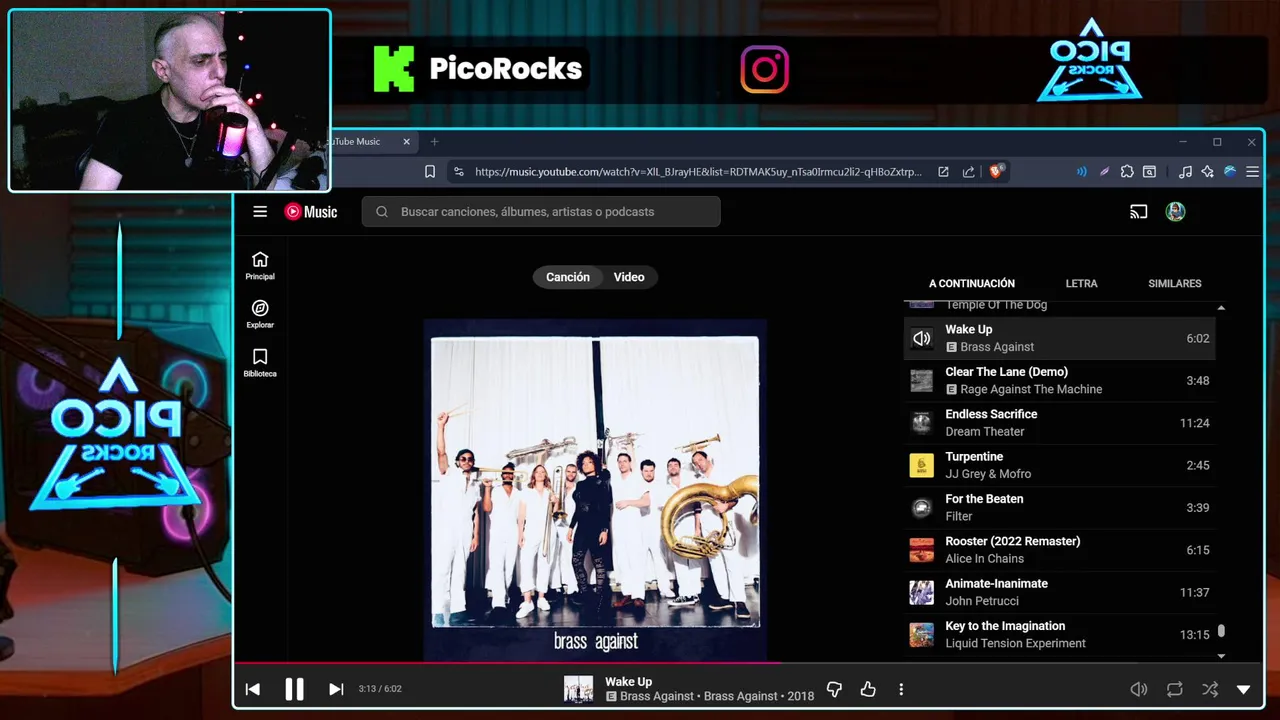Pause the playing song
Screen dimensions: 1280x720
(294, 689)
